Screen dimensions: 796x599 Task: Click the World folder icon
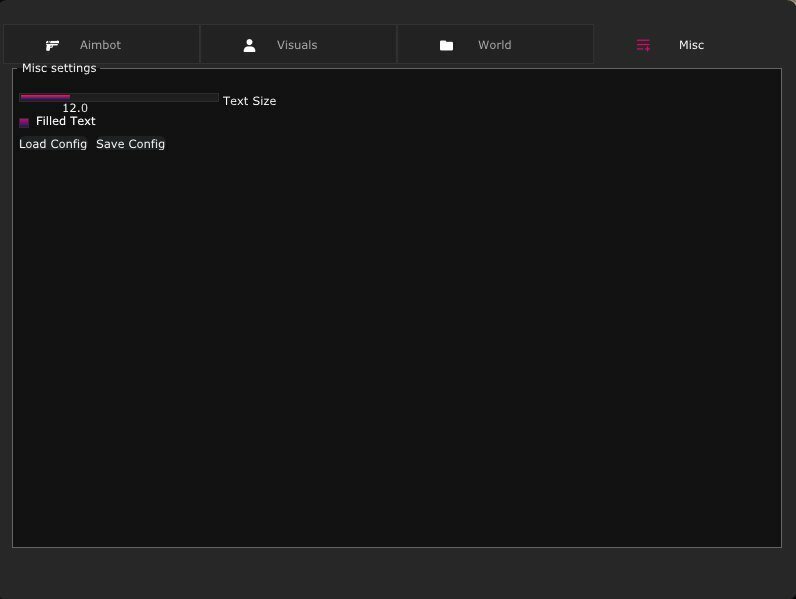click(446, 46)
